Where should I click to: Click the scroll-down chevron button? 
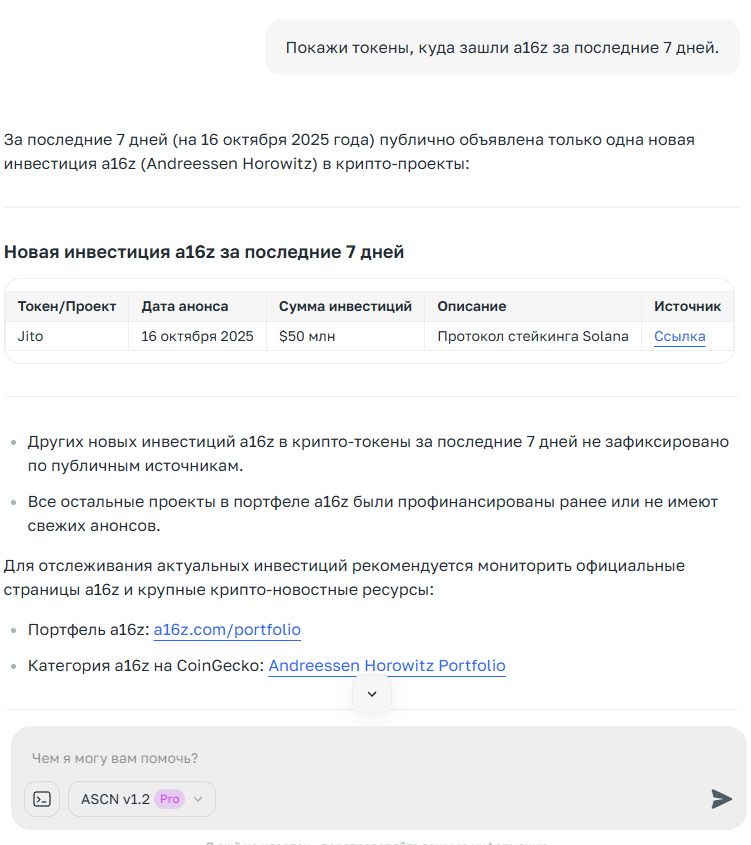click(372, 694)
